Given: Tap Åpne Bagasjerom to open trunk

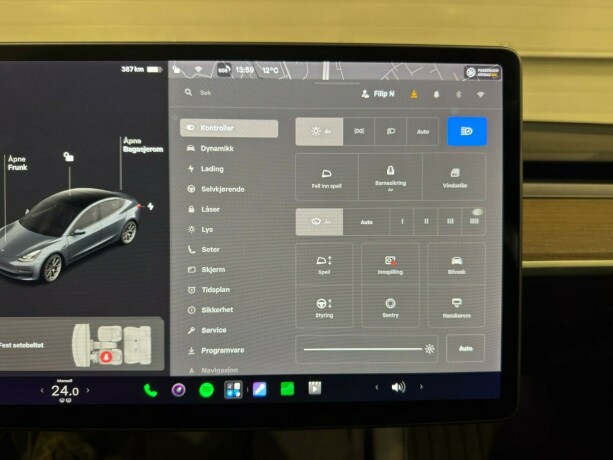Looking at the screenshot, I should (143, 145).
